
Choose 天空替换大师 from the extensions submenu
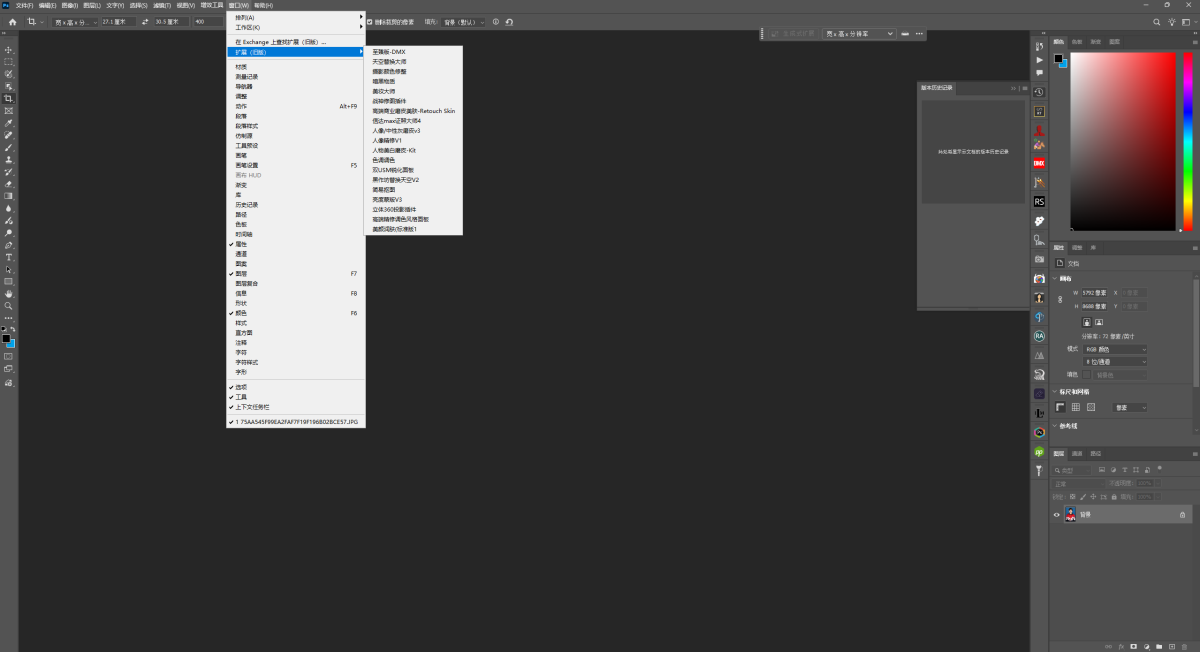(390, 61)
